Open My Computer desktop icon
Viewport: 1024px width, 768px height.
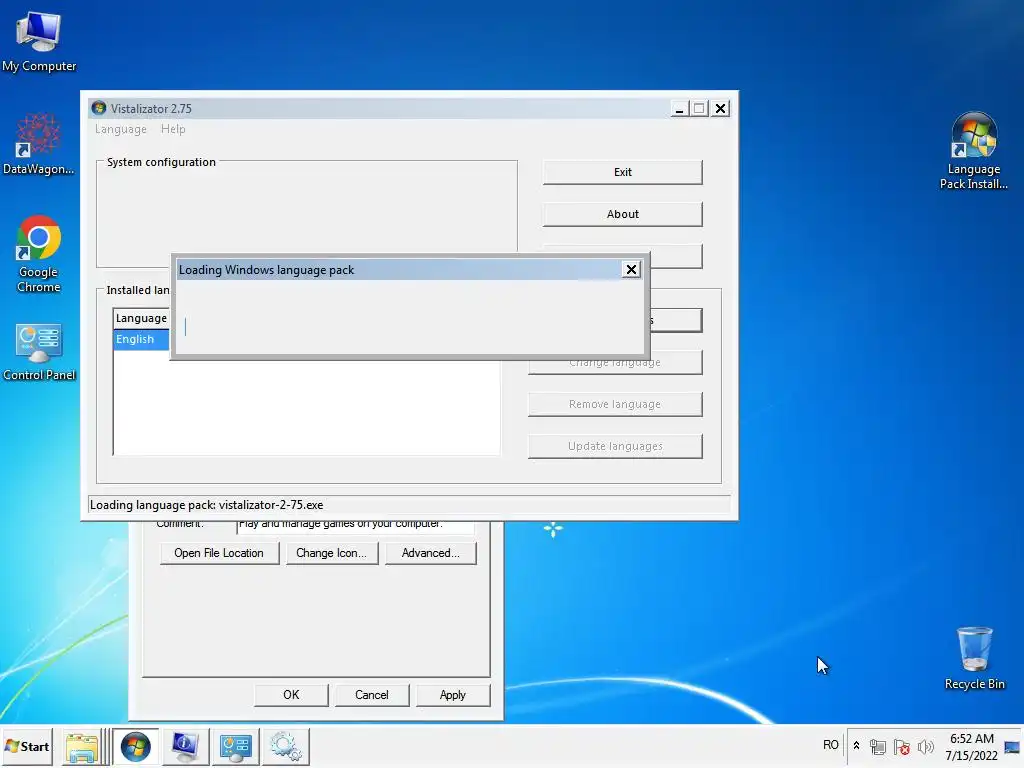(39, 42)
